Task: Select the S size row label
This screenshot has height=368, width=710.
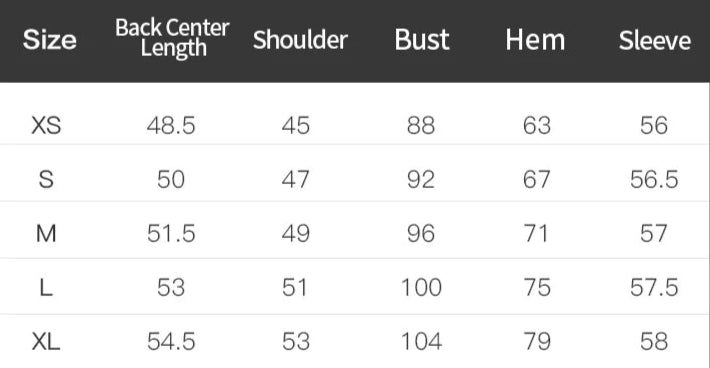Action: (x=46, y=179)
